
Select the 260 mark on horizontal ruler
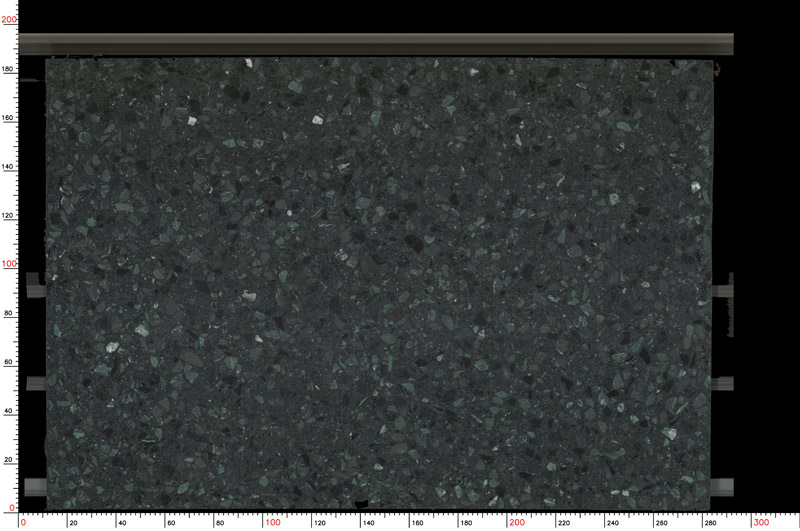663,522
